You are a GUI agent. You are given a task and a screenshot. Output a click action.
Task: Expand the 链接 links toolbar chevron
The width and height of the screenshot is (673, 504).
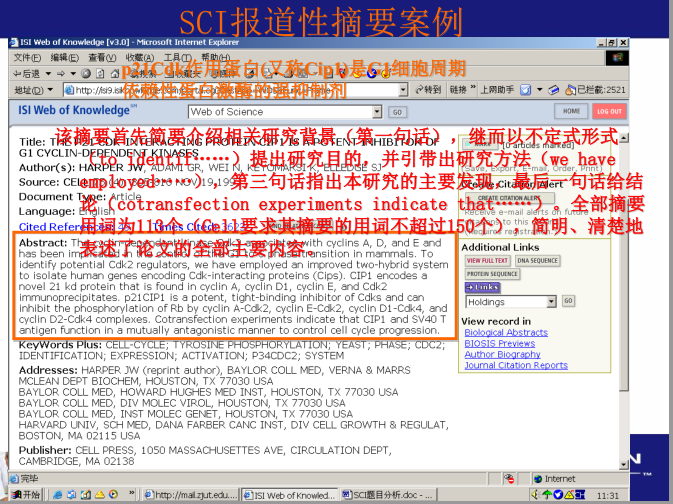[x=473, y=87]
